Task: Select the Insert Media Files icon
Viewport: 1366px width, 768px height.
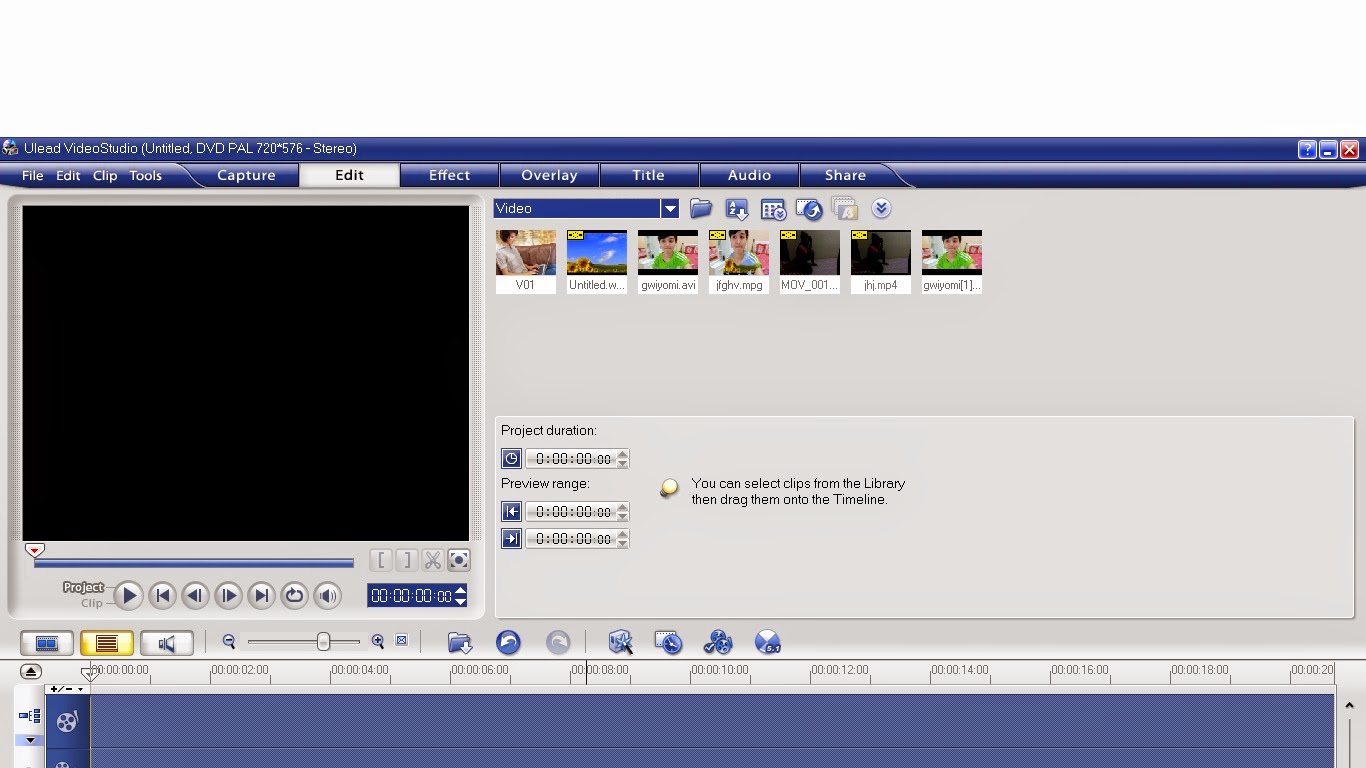Action: (x=460, y=643)
